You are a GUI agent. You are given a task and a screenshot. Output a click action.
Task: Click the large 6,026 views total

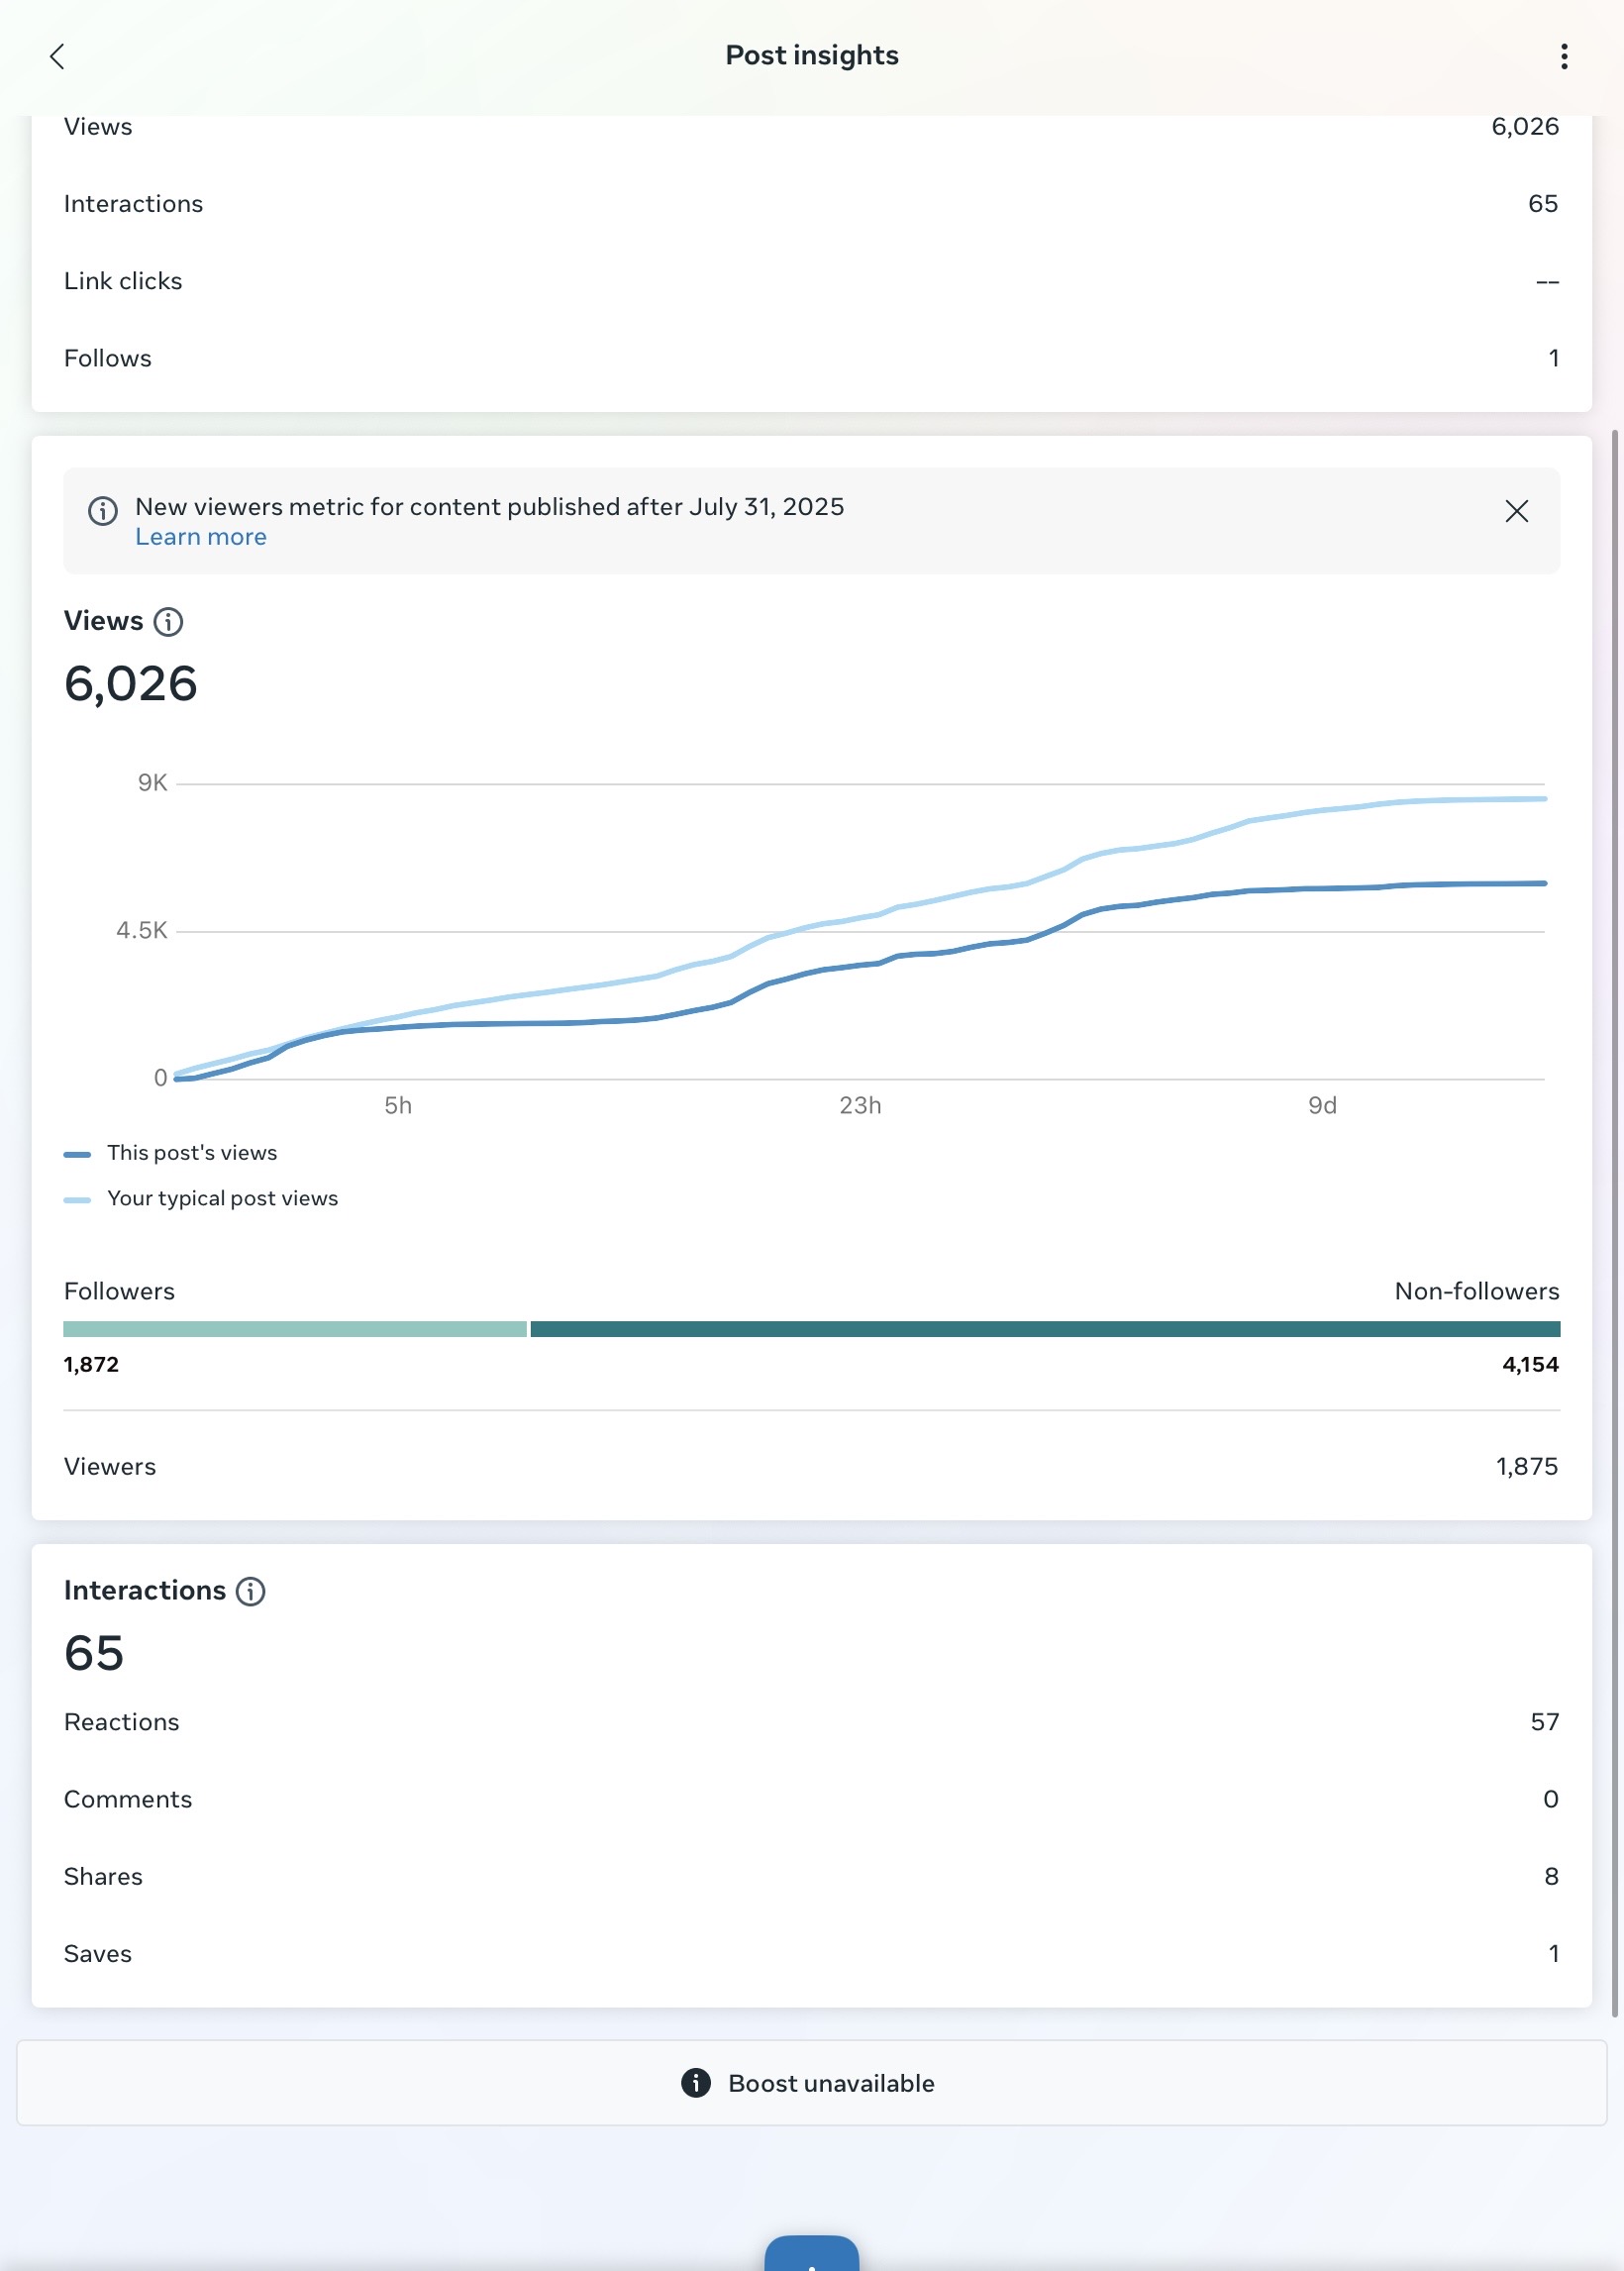[131, 684]
